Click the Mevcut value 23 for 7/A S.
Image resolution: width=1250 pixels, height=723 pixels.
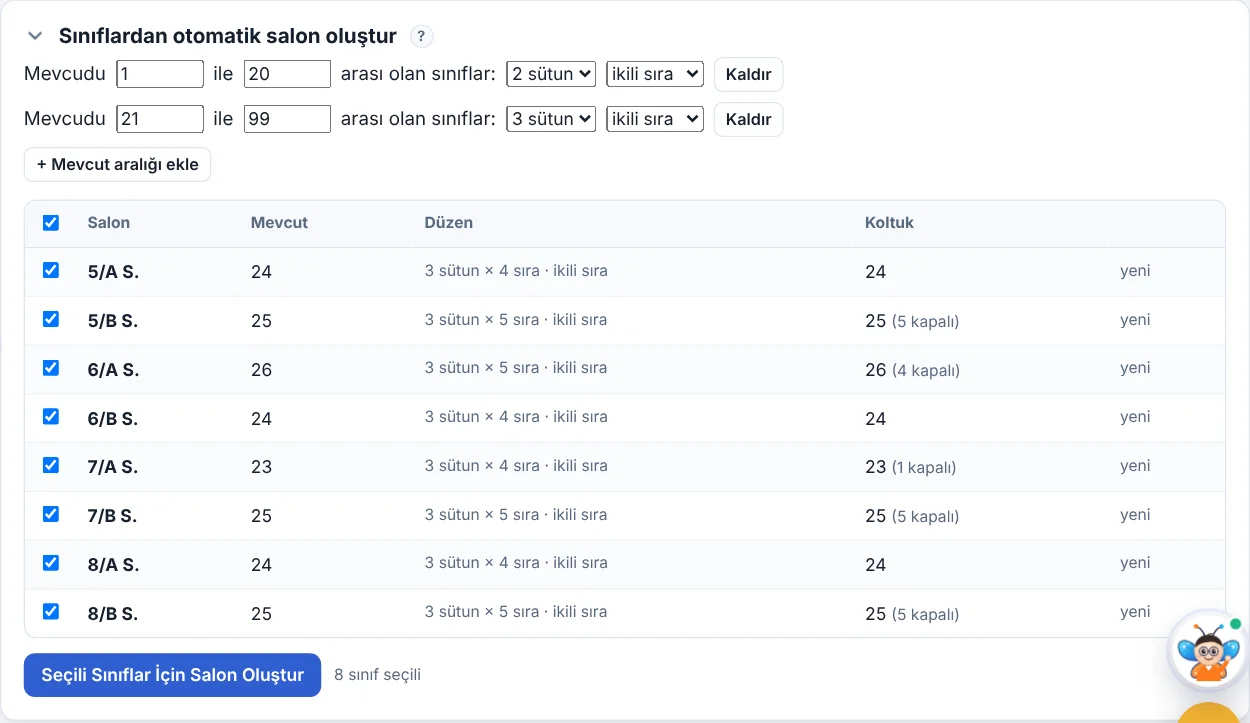(261, 467)
